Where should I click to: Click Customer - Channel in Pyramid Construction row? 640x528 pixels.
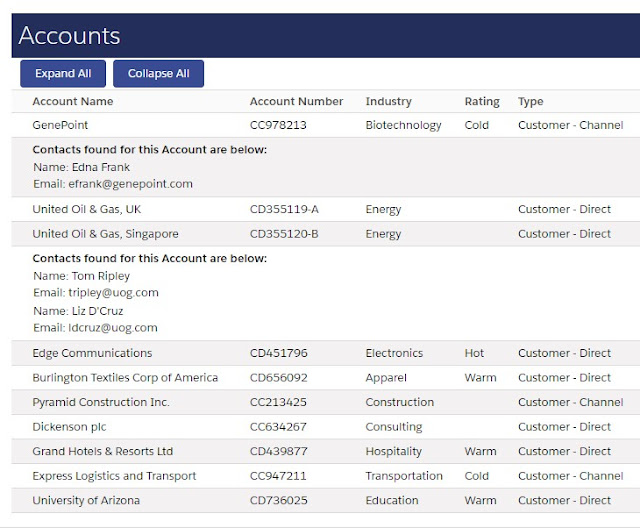[571, 402]
